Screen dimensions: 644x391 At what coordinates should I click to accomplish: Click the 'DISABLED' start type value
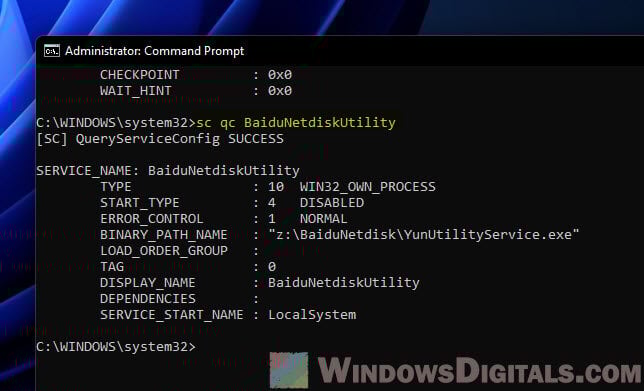pyautogui.click(x=332, y=203)
